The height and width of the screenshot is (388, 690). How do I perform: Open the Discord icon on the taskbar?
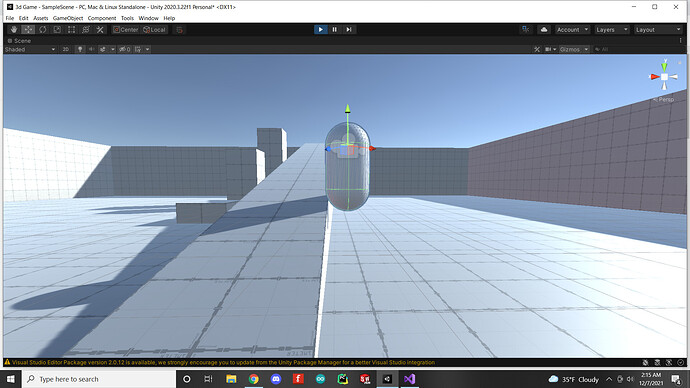(x=276, y=379)
